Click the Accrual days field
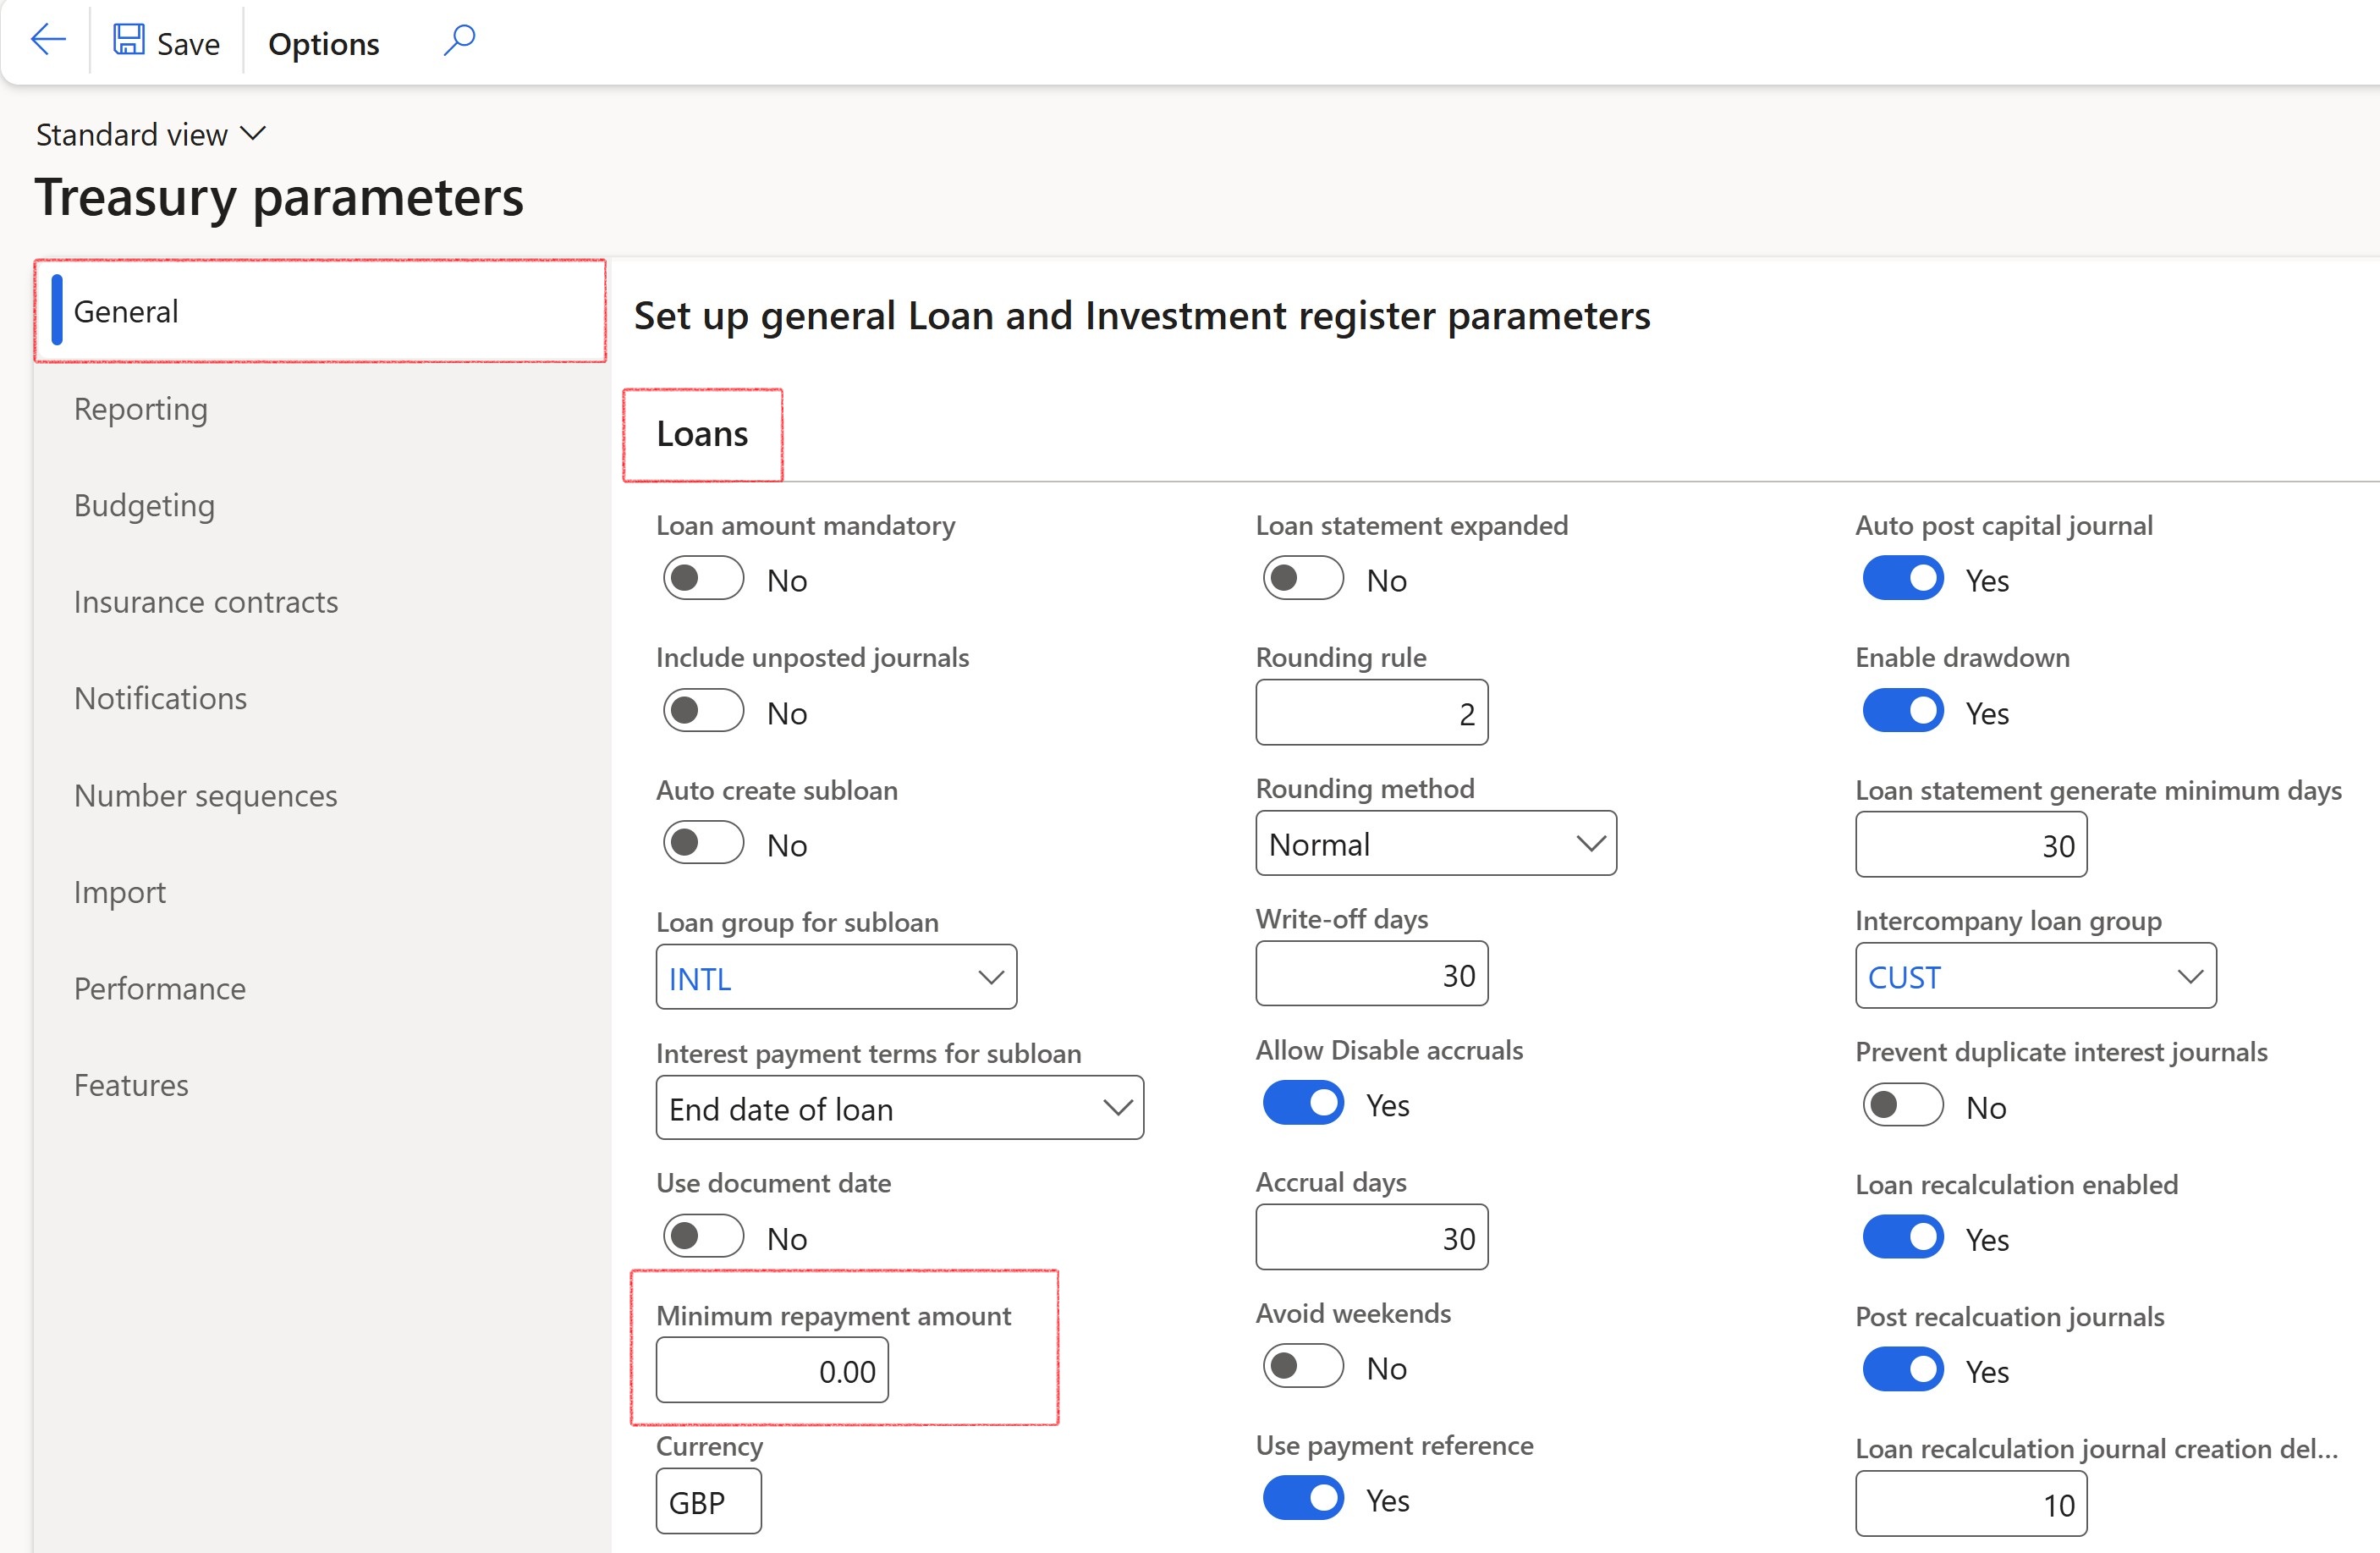2380x1553 pixels. pos(1372,1238)
